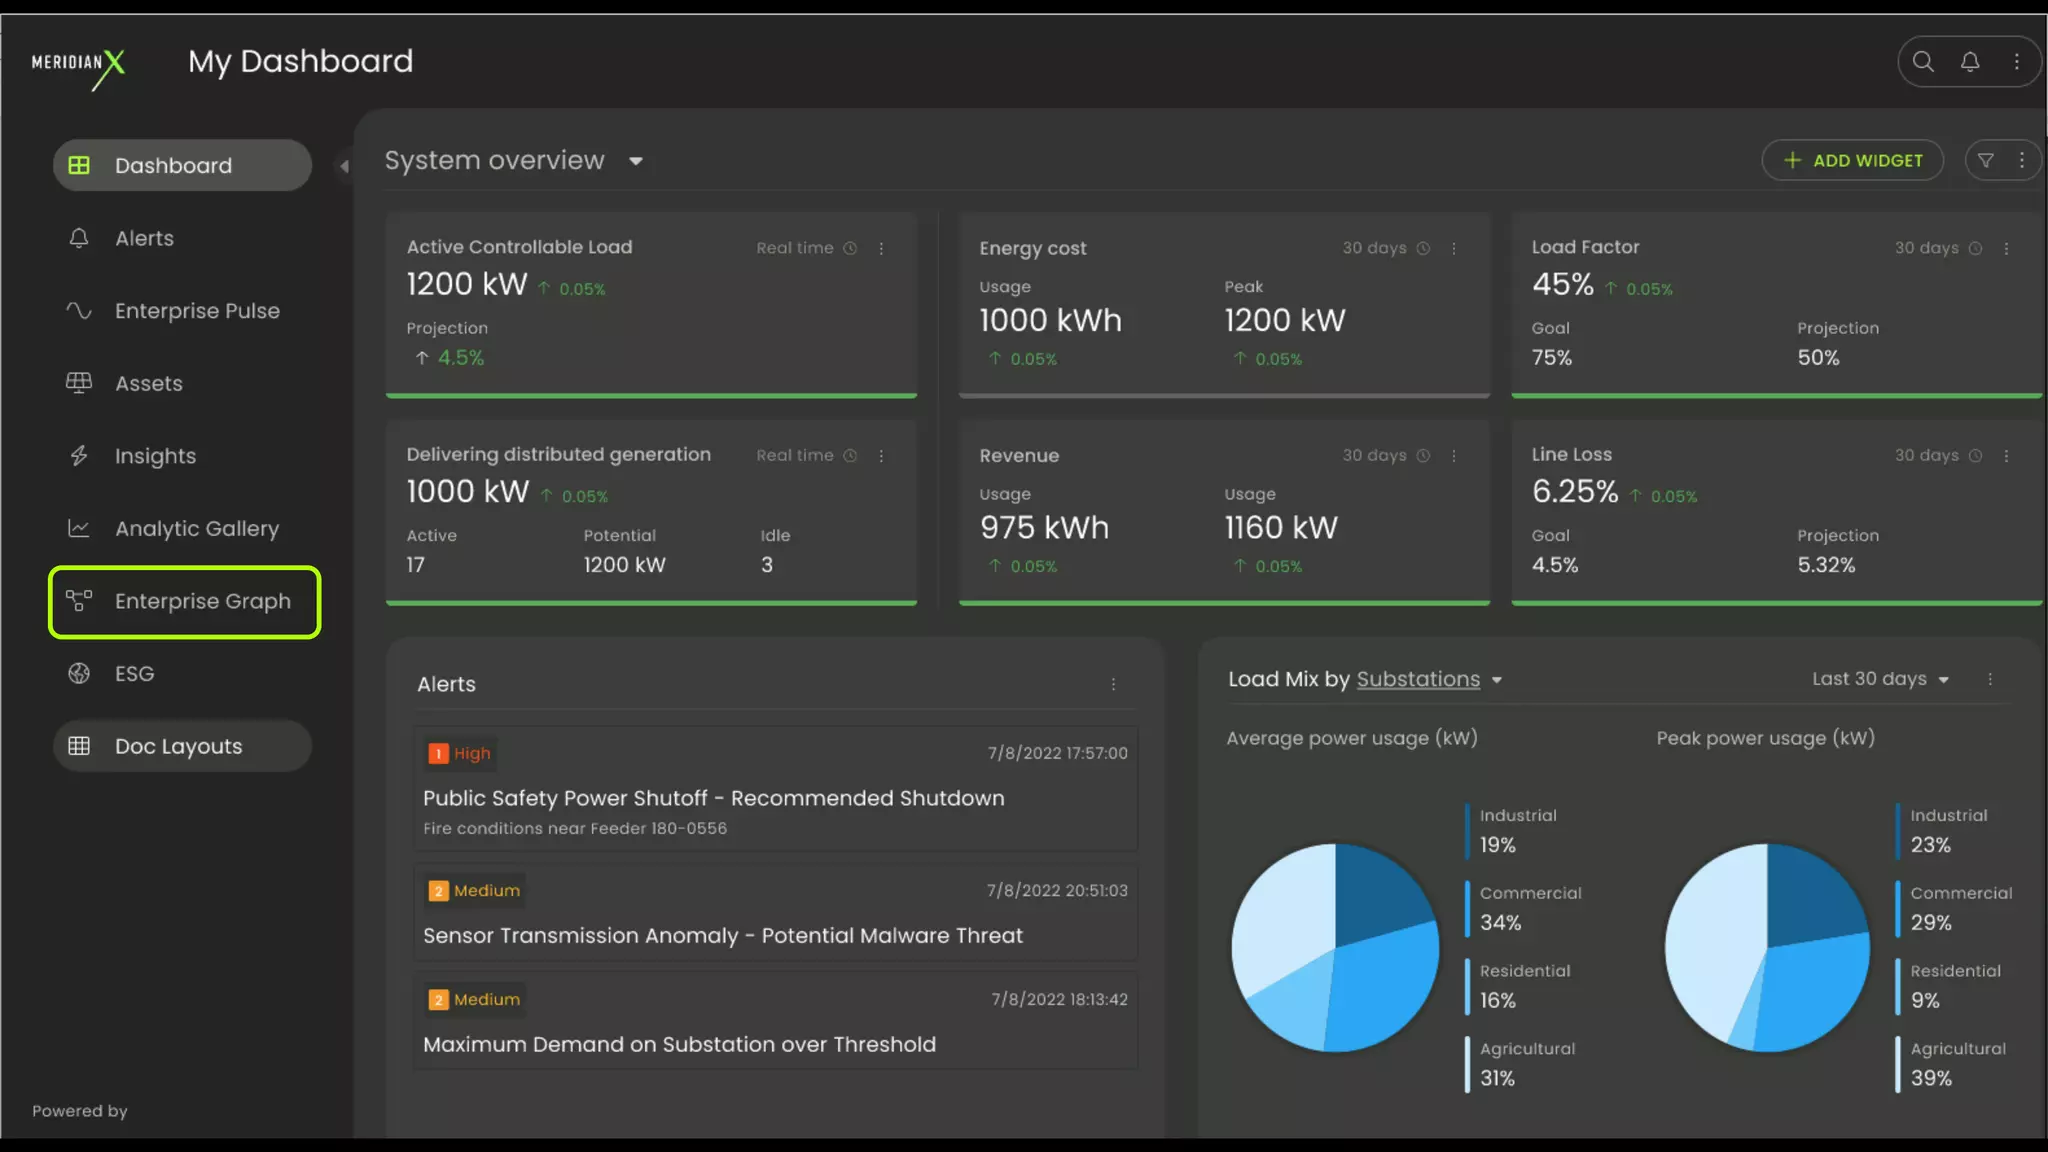Open Line Loss widget kebab menu
The image size is (2048, 1152).
[x=2006, y=456]
